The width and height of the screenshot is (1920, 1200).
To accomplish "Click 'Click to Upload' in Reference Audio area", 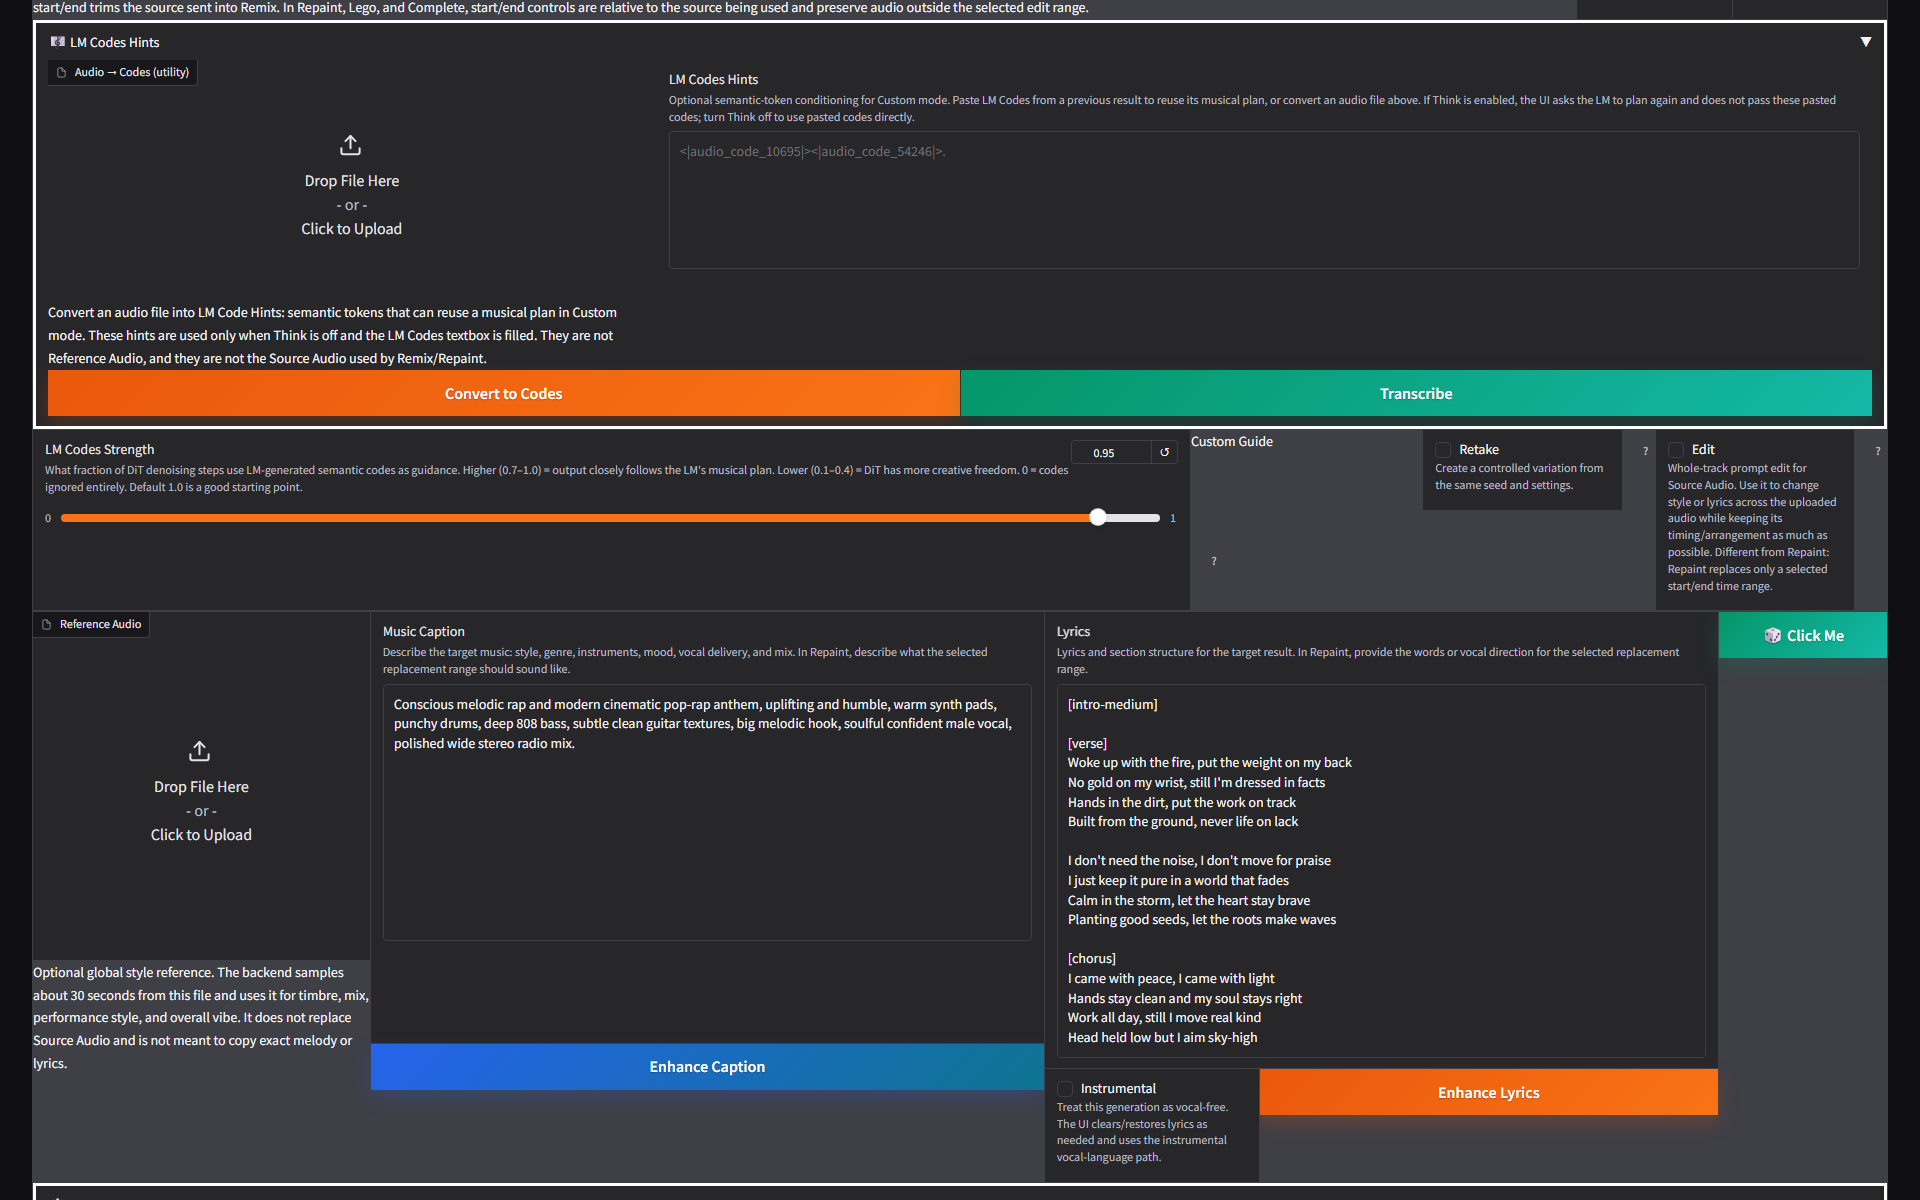I will click(201, 835).
